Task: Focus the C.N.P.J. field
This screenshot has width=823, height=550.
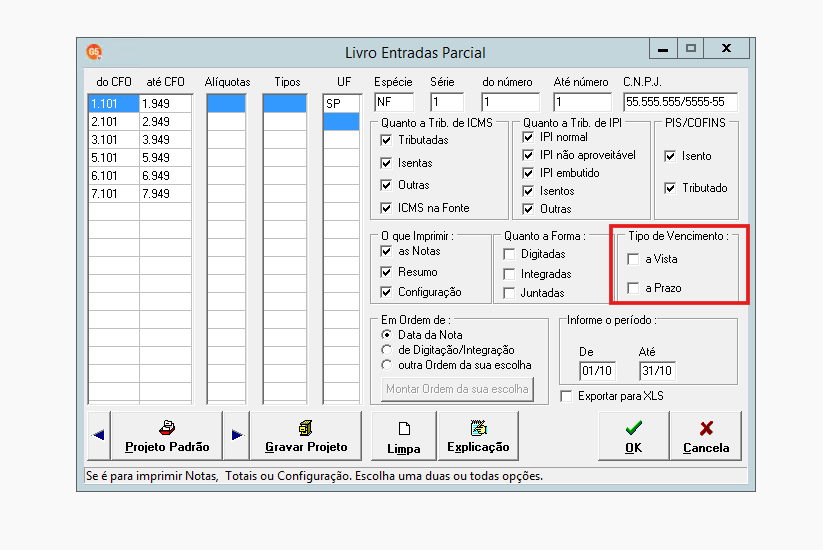Action: [680, 102]
